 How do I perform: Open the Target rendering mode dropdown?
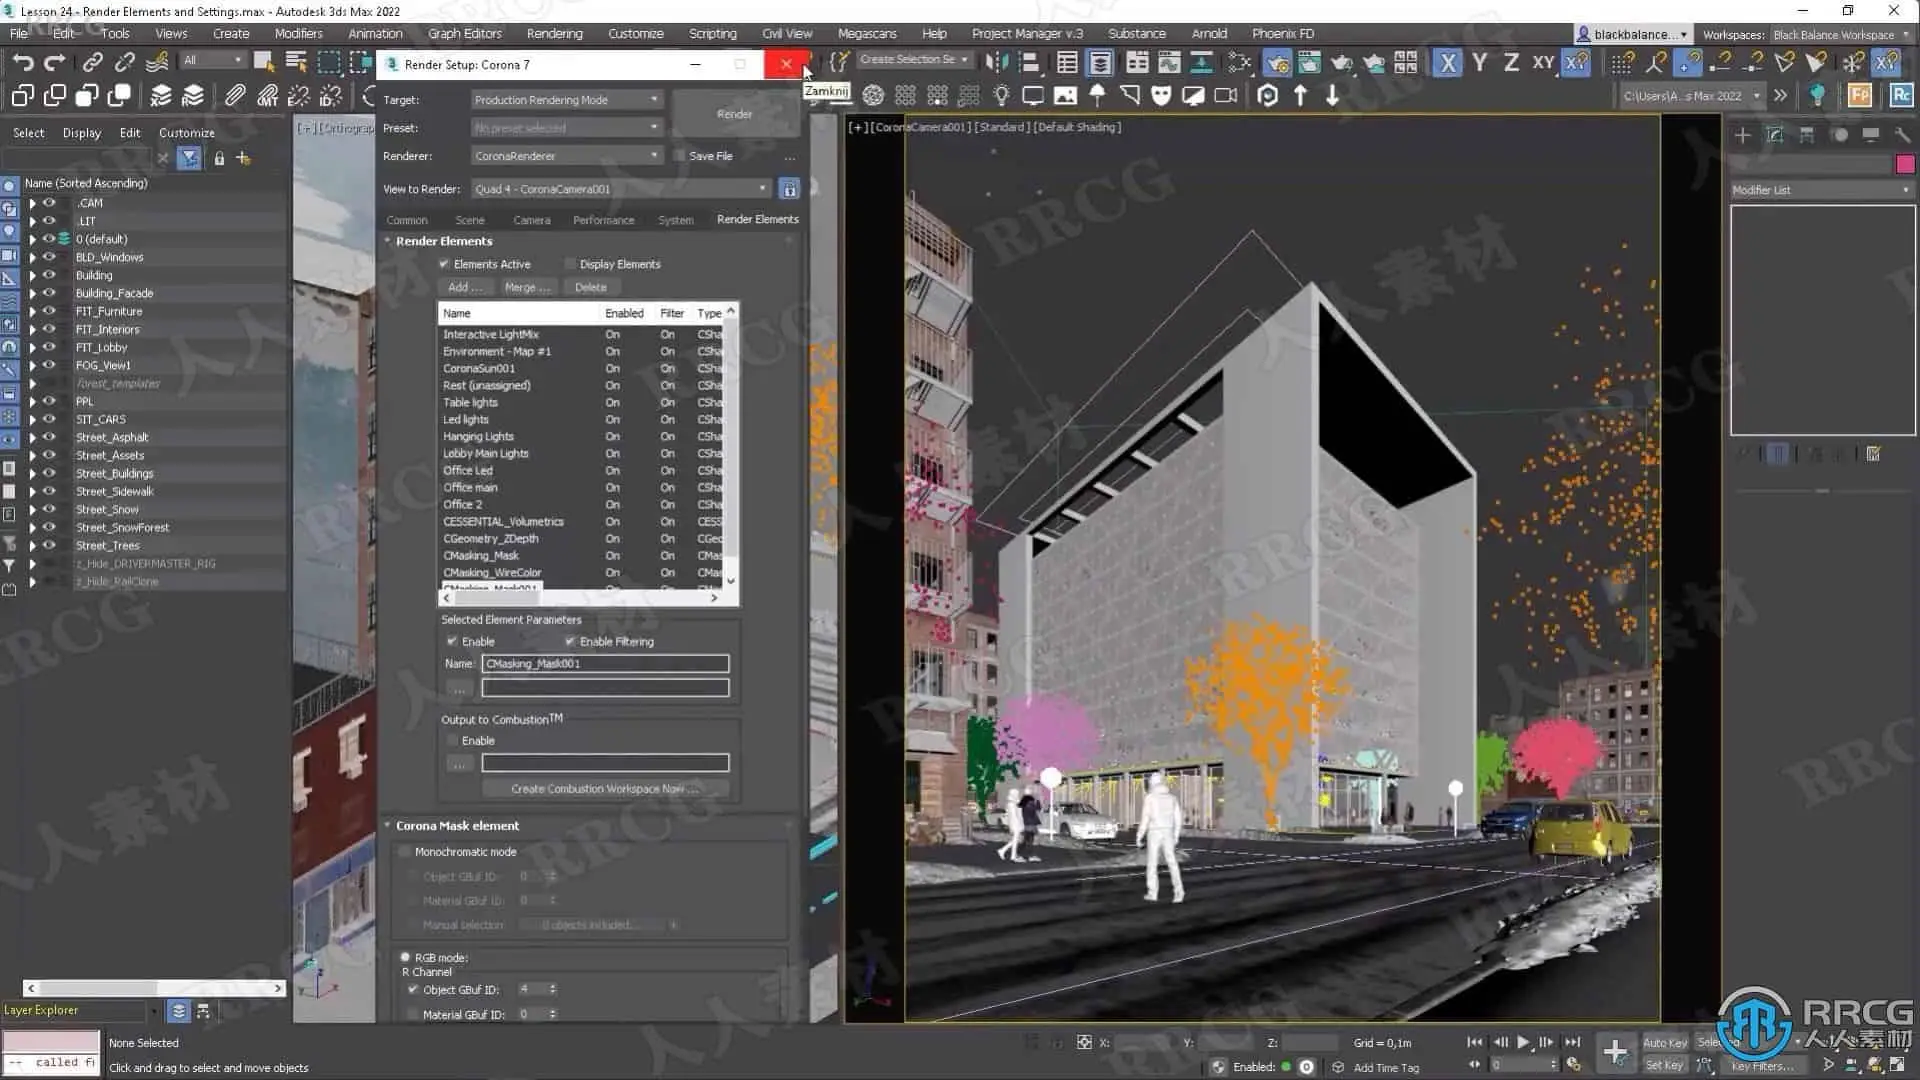coord(566,100)
